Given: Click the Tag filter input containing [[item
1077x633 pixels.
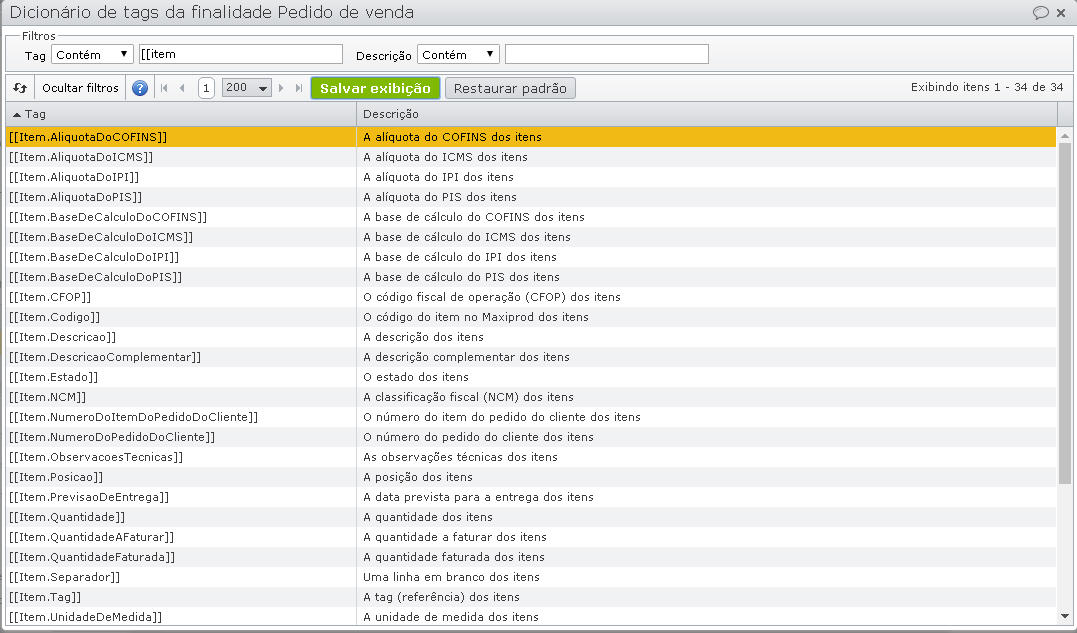Looking at the screenshot, I should coord(240,54).
